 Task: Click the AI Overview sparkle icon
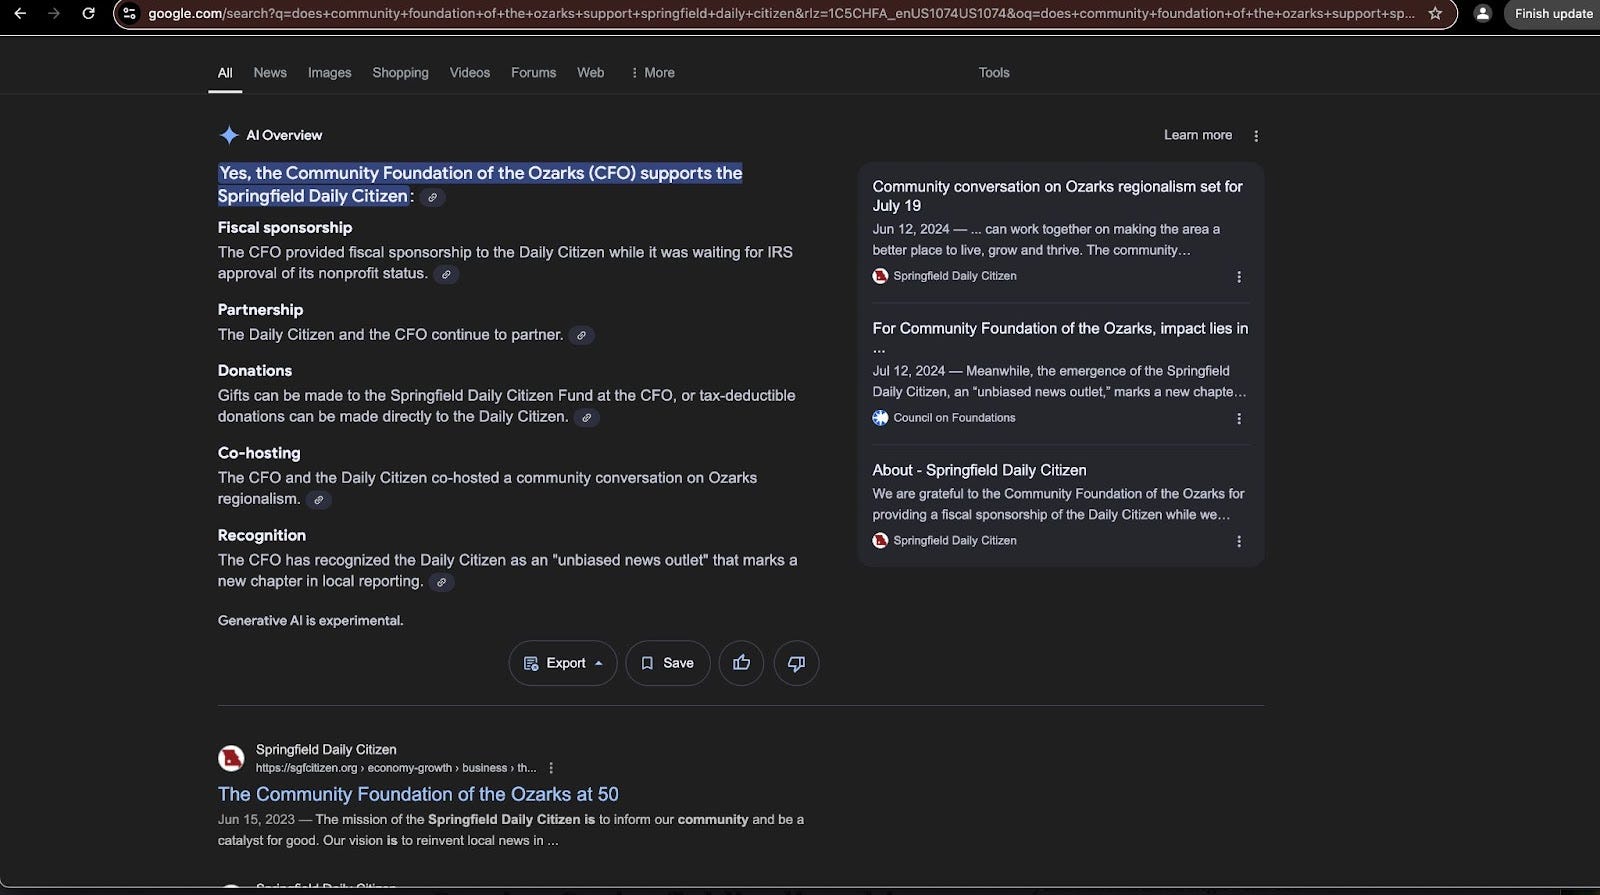click(x=229, y=135)
